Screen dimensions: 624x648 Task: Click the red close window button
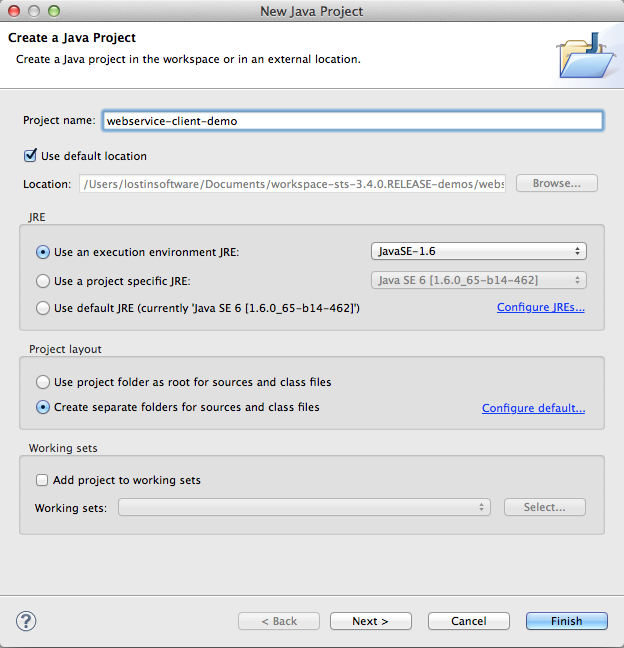[x=14, y=11]
